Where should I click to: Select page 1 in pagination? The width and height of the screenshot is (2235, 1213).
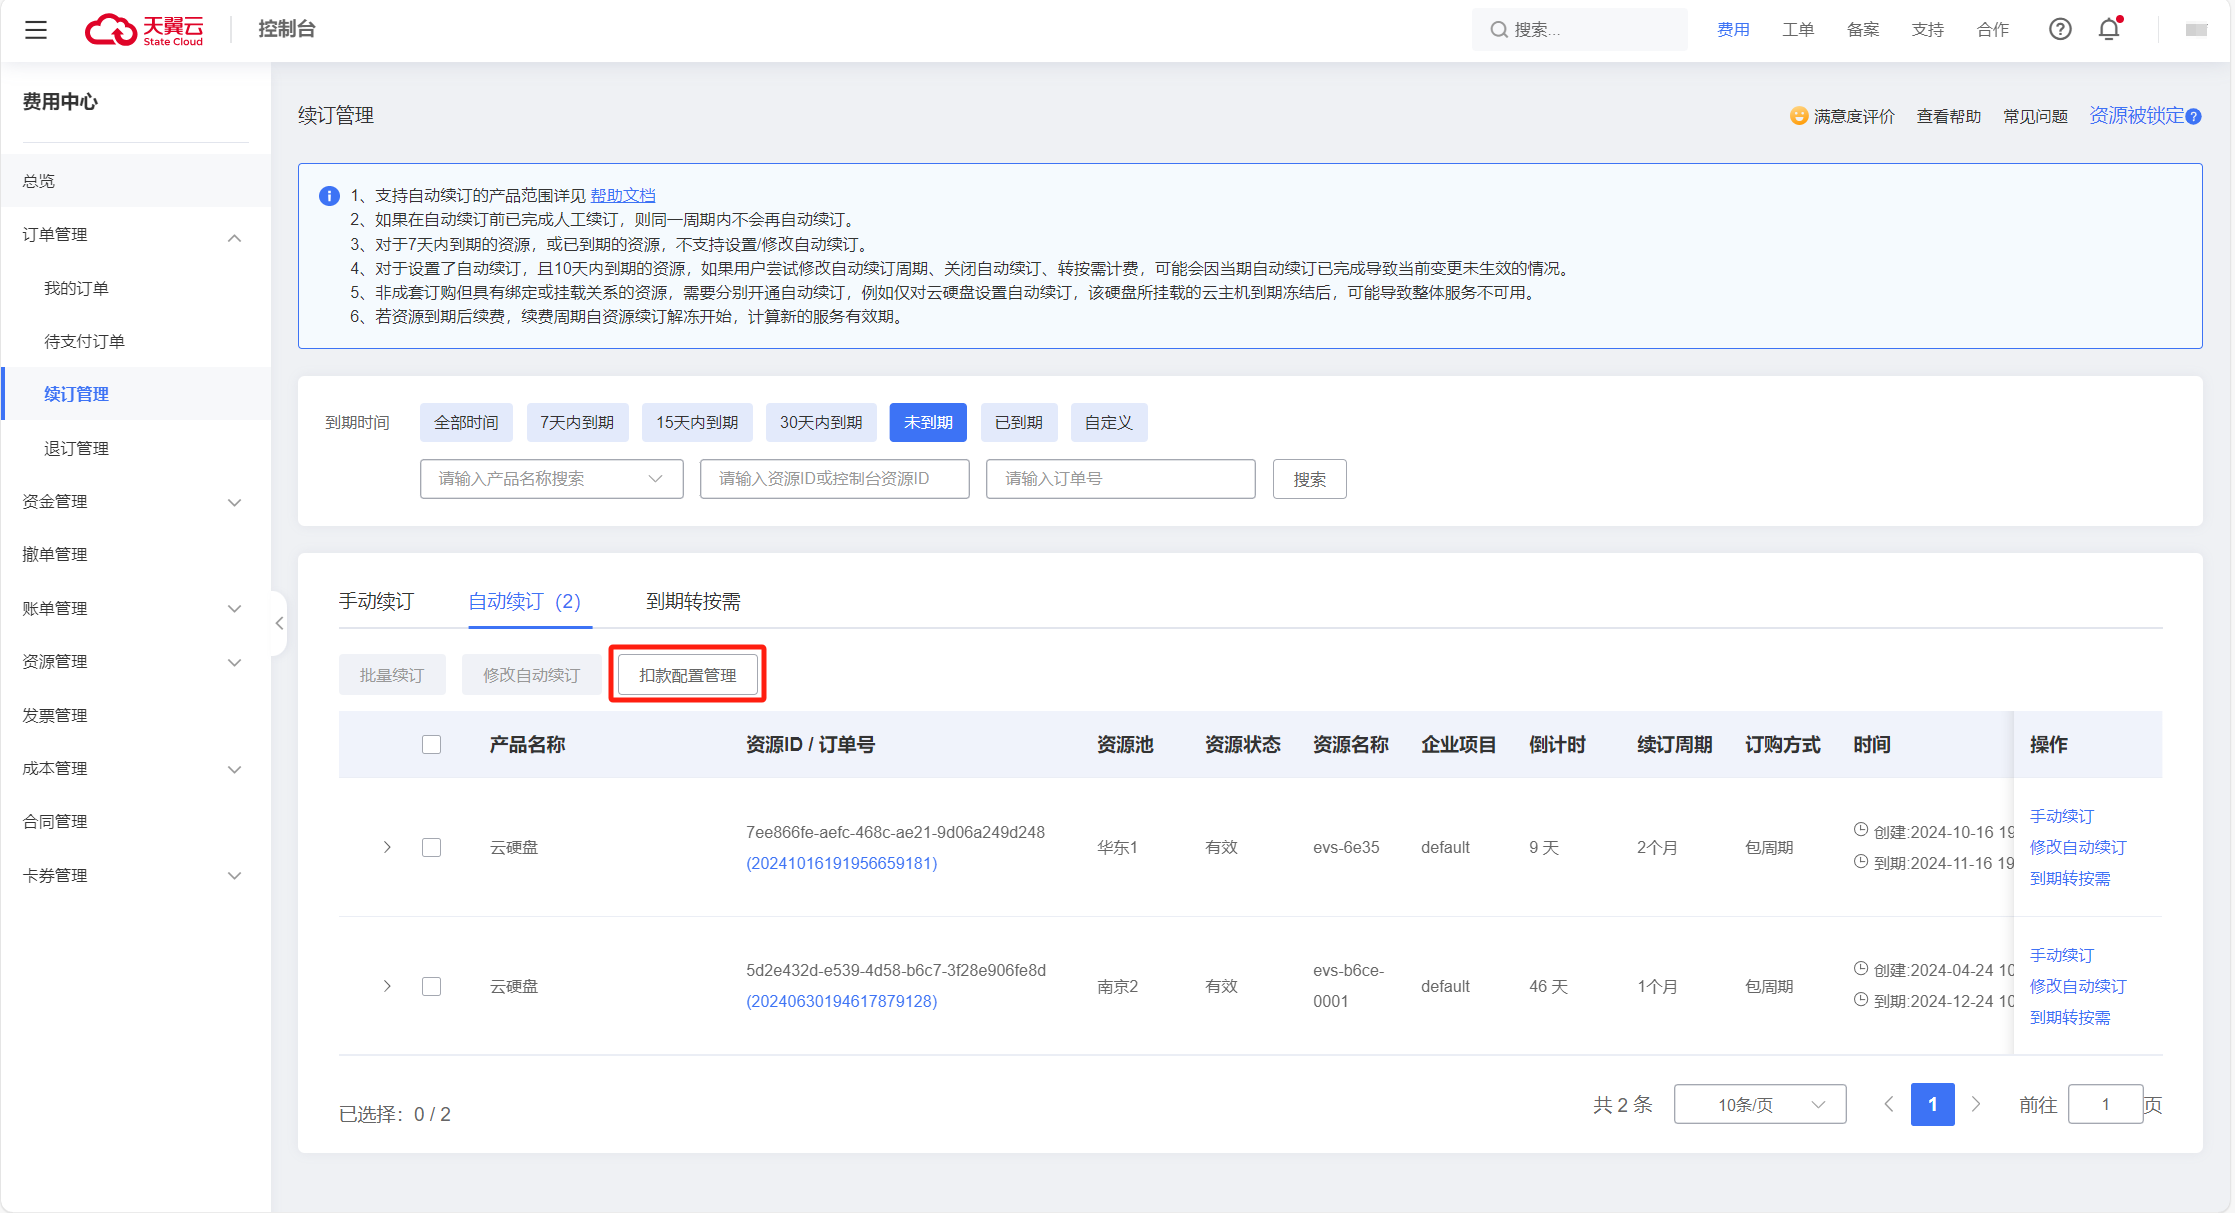pyautogui.click(x=1933, y=1104)
